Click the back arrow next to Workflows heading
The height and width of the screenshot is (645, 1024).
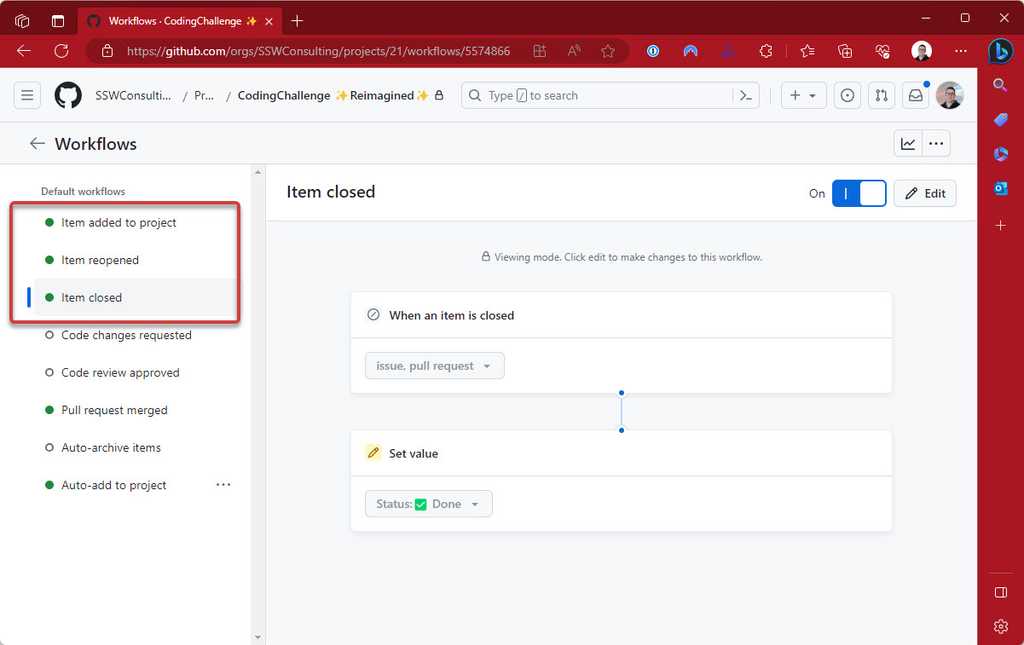(x=36, y=143)
